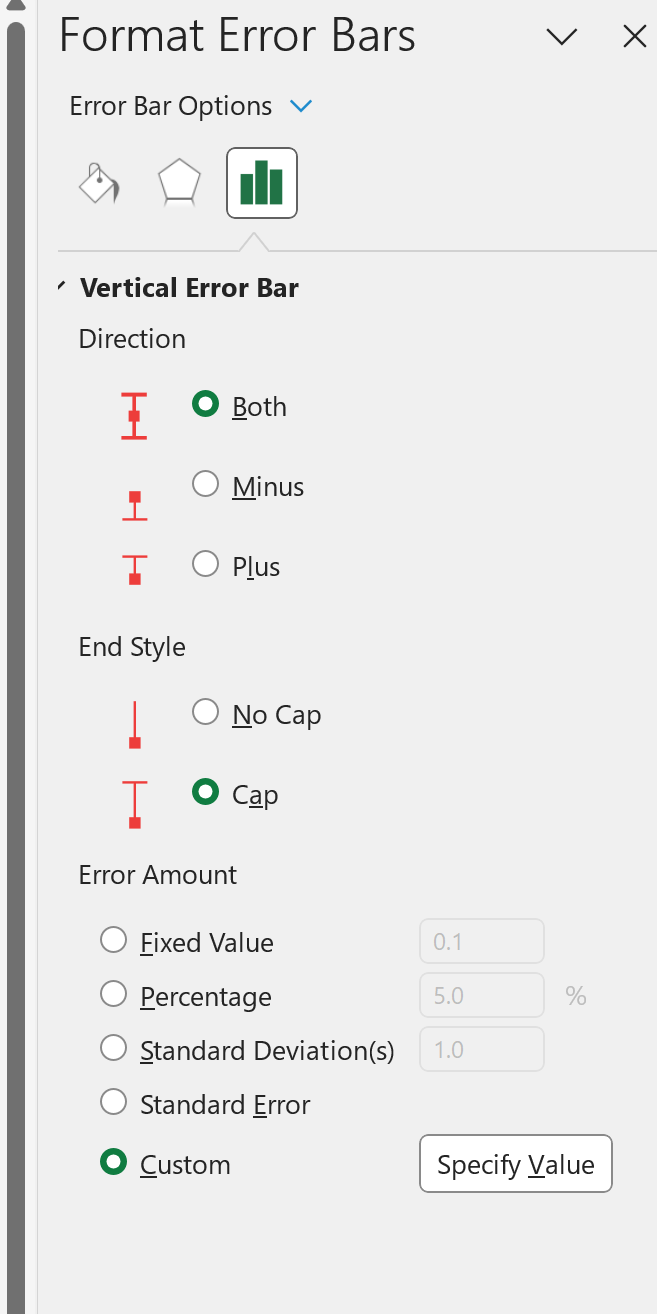Click the Minus direction error bar icon
Screen dimensions: 657x1314
click(134, 504)
